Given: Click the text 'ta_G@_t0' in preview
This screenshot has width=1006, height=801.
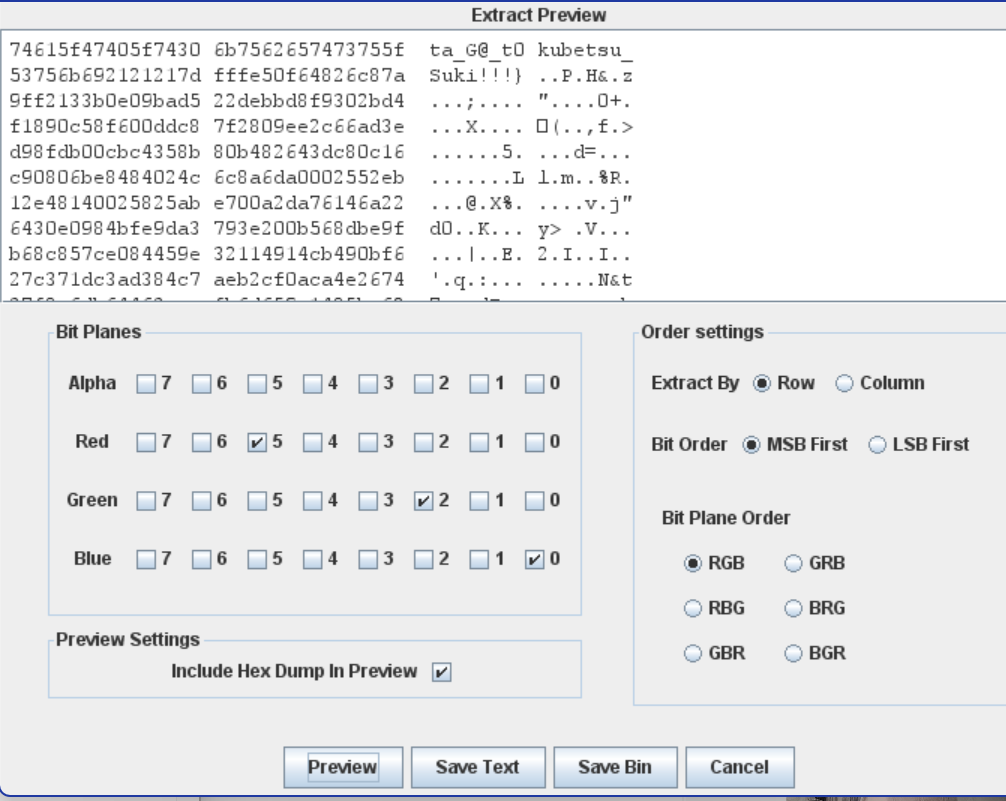Looking at the screenshot, I should pyautogui.click(x=477, y=50).
